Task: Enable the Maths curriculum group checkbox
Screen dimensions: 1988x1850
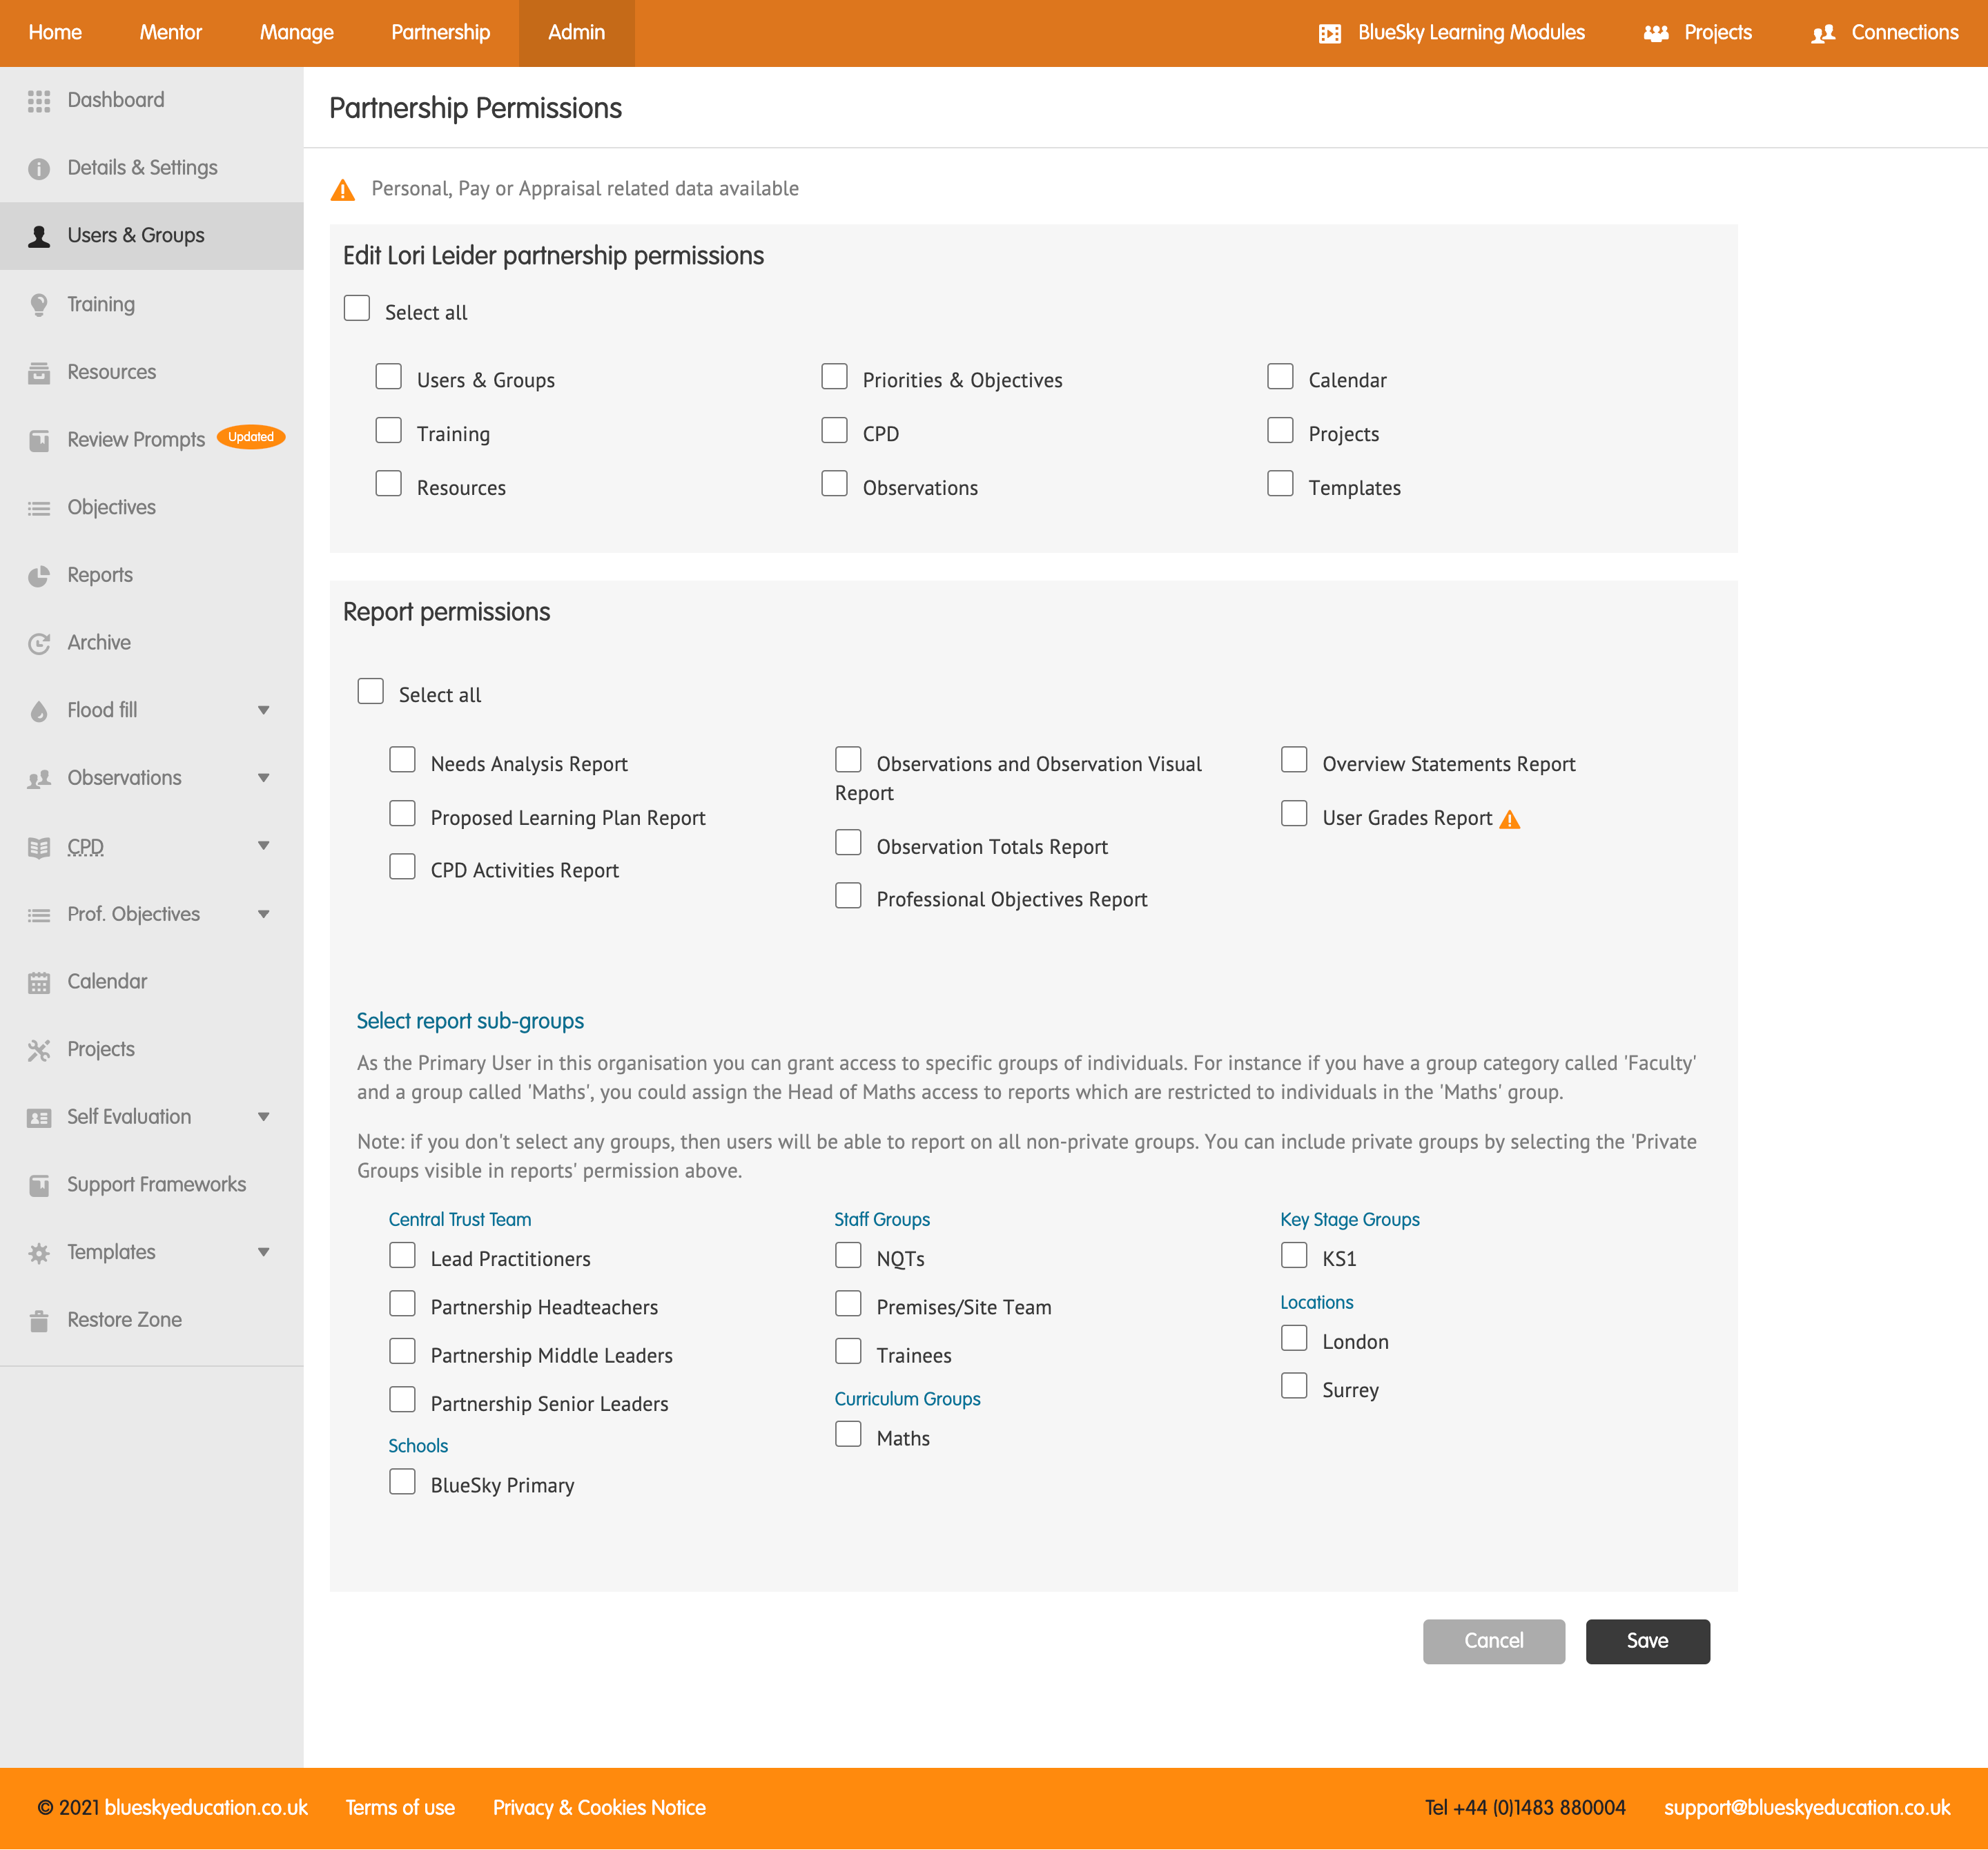Action: pyautogui.click(x=848, y=1435)
